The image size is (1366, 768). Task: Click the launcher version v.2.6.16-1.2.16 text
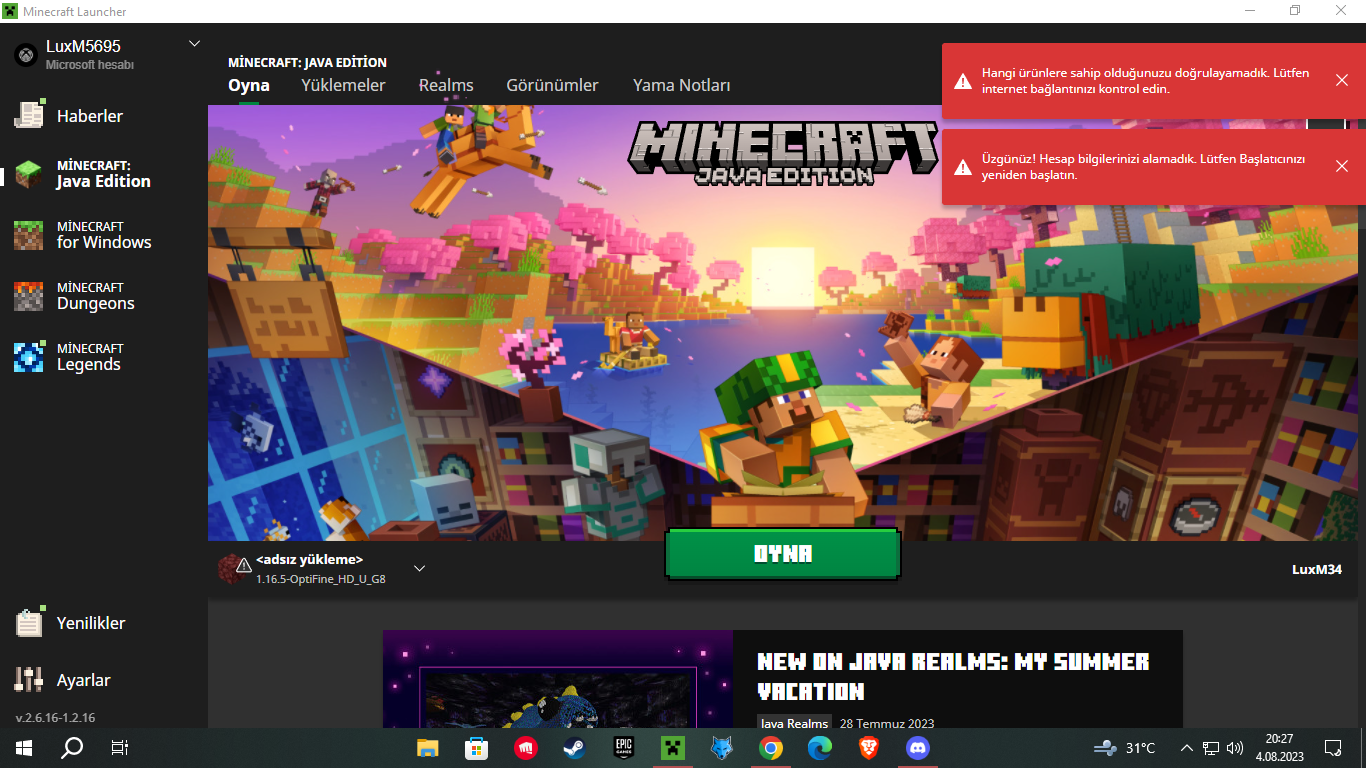[56, 718]
